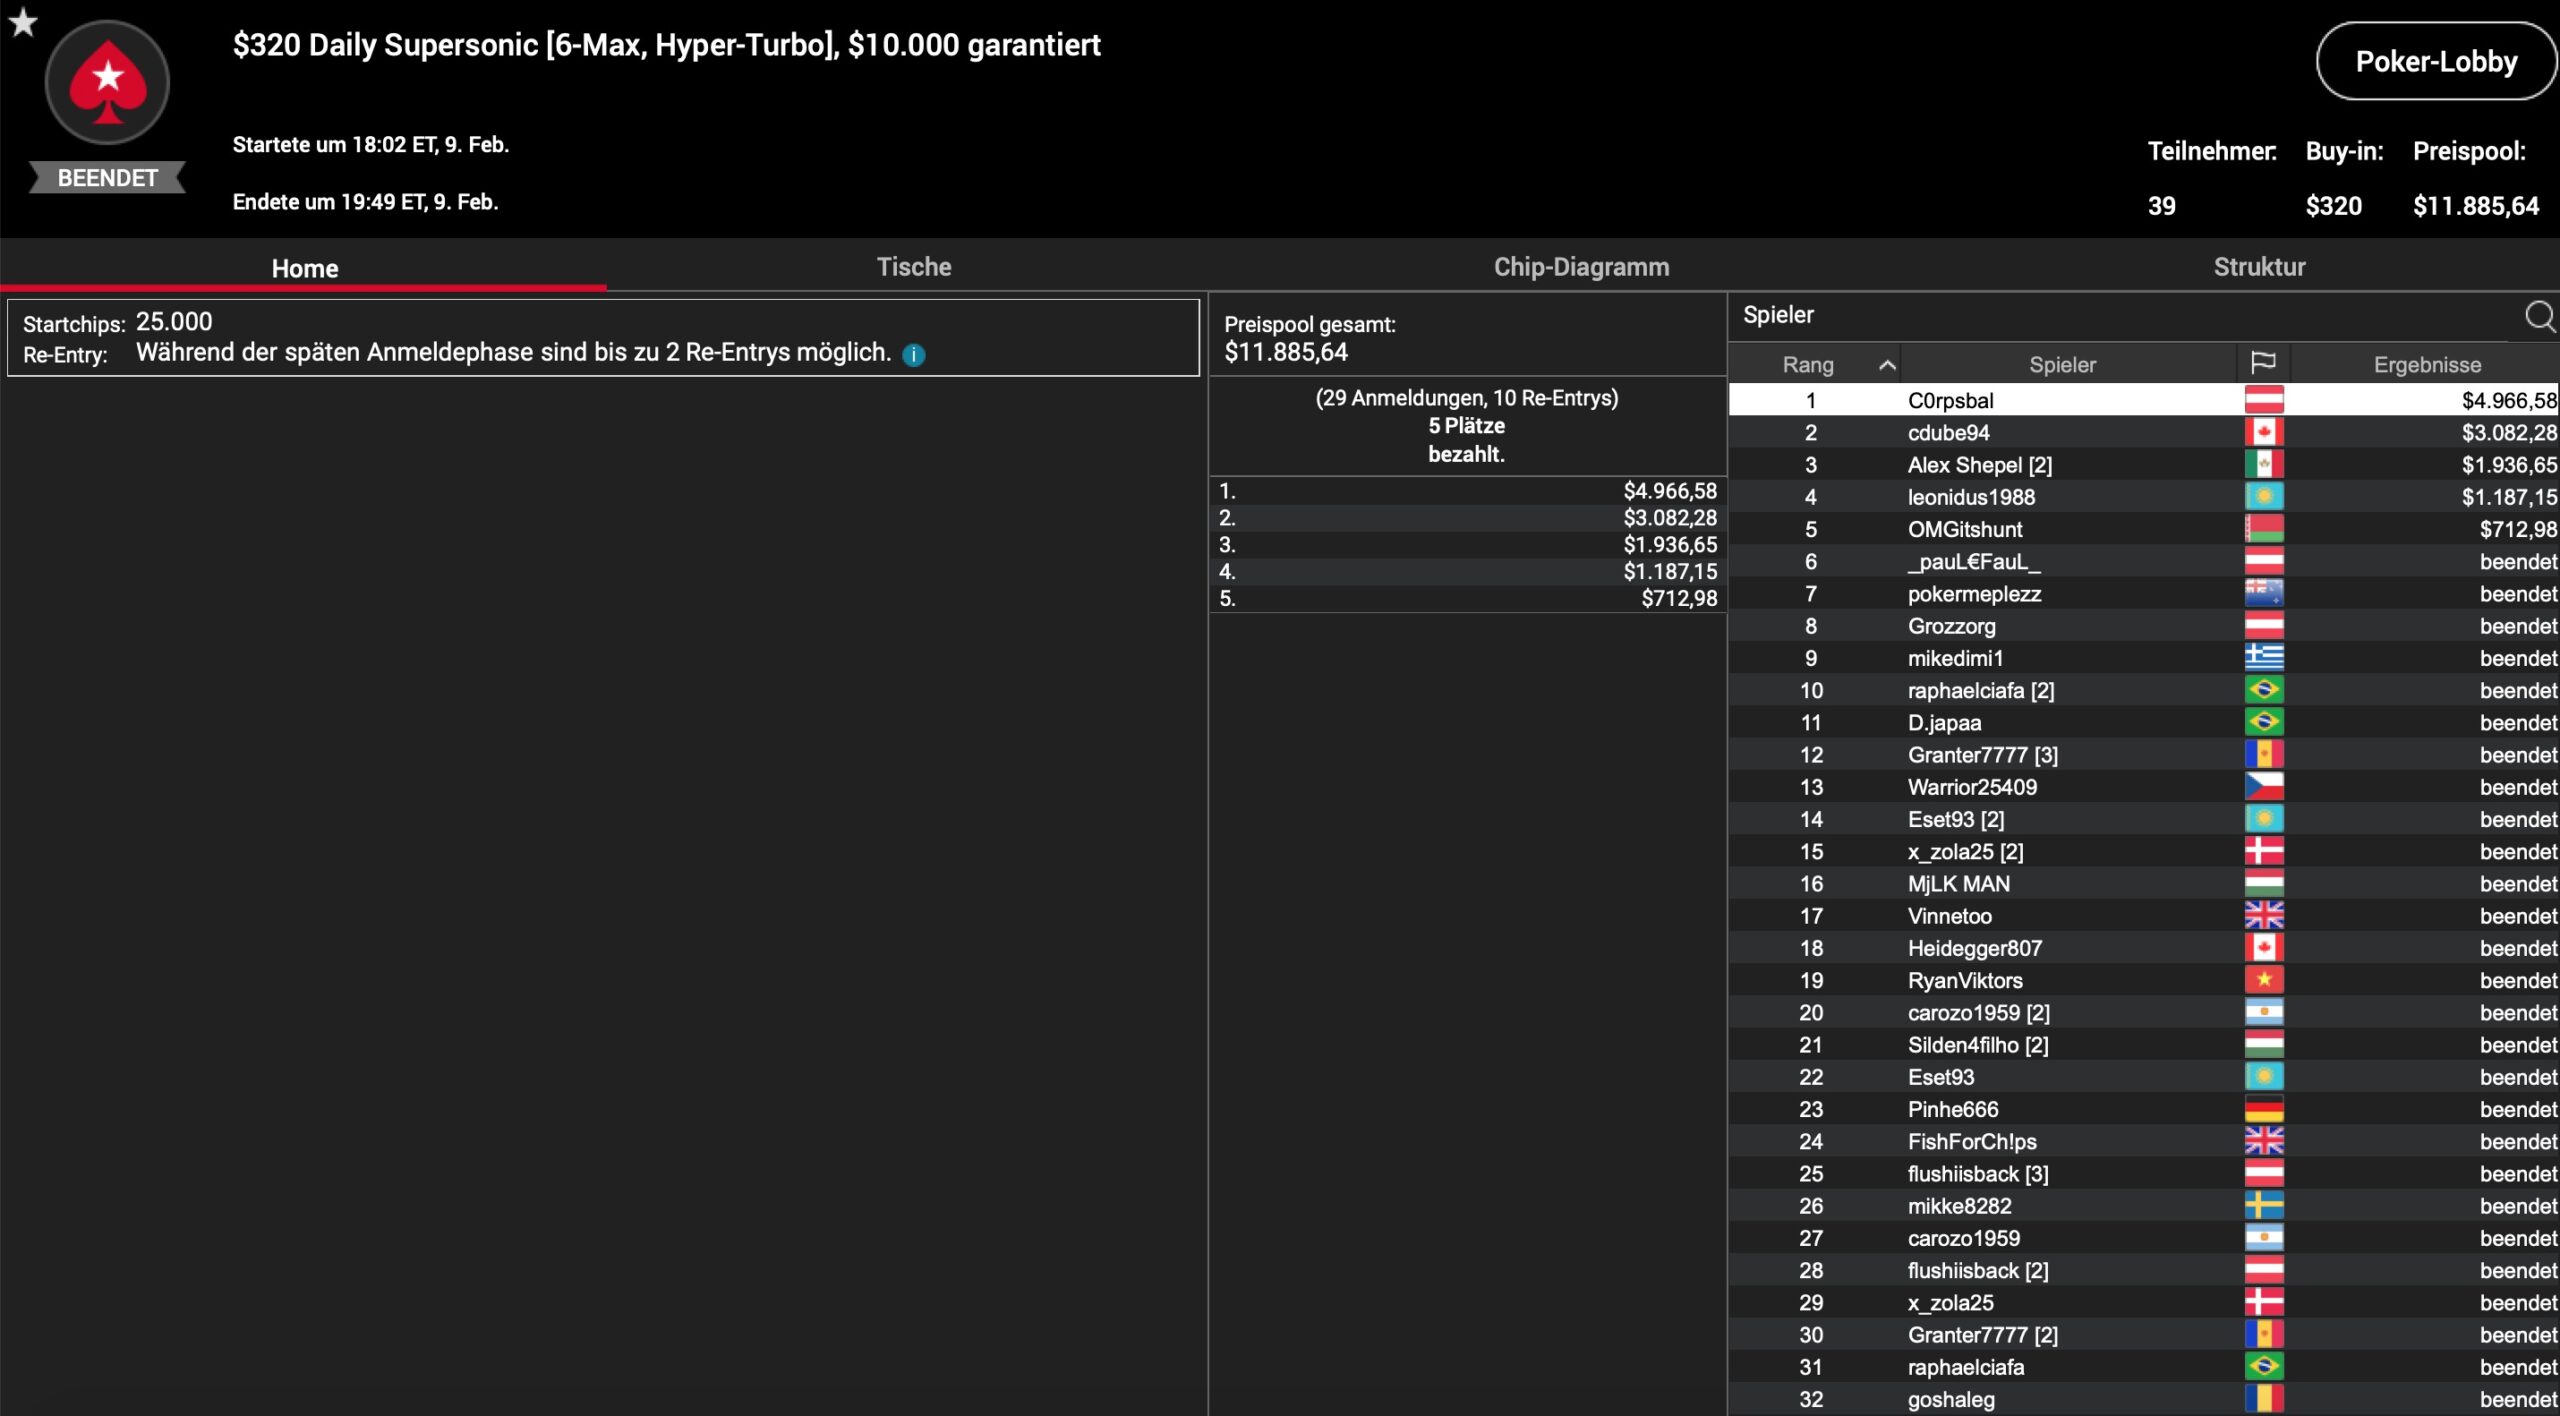The height and width of the screenshot is (1416, 2560).
Task: Sort by the Spieler column header
Action: tap(2062, 365)
